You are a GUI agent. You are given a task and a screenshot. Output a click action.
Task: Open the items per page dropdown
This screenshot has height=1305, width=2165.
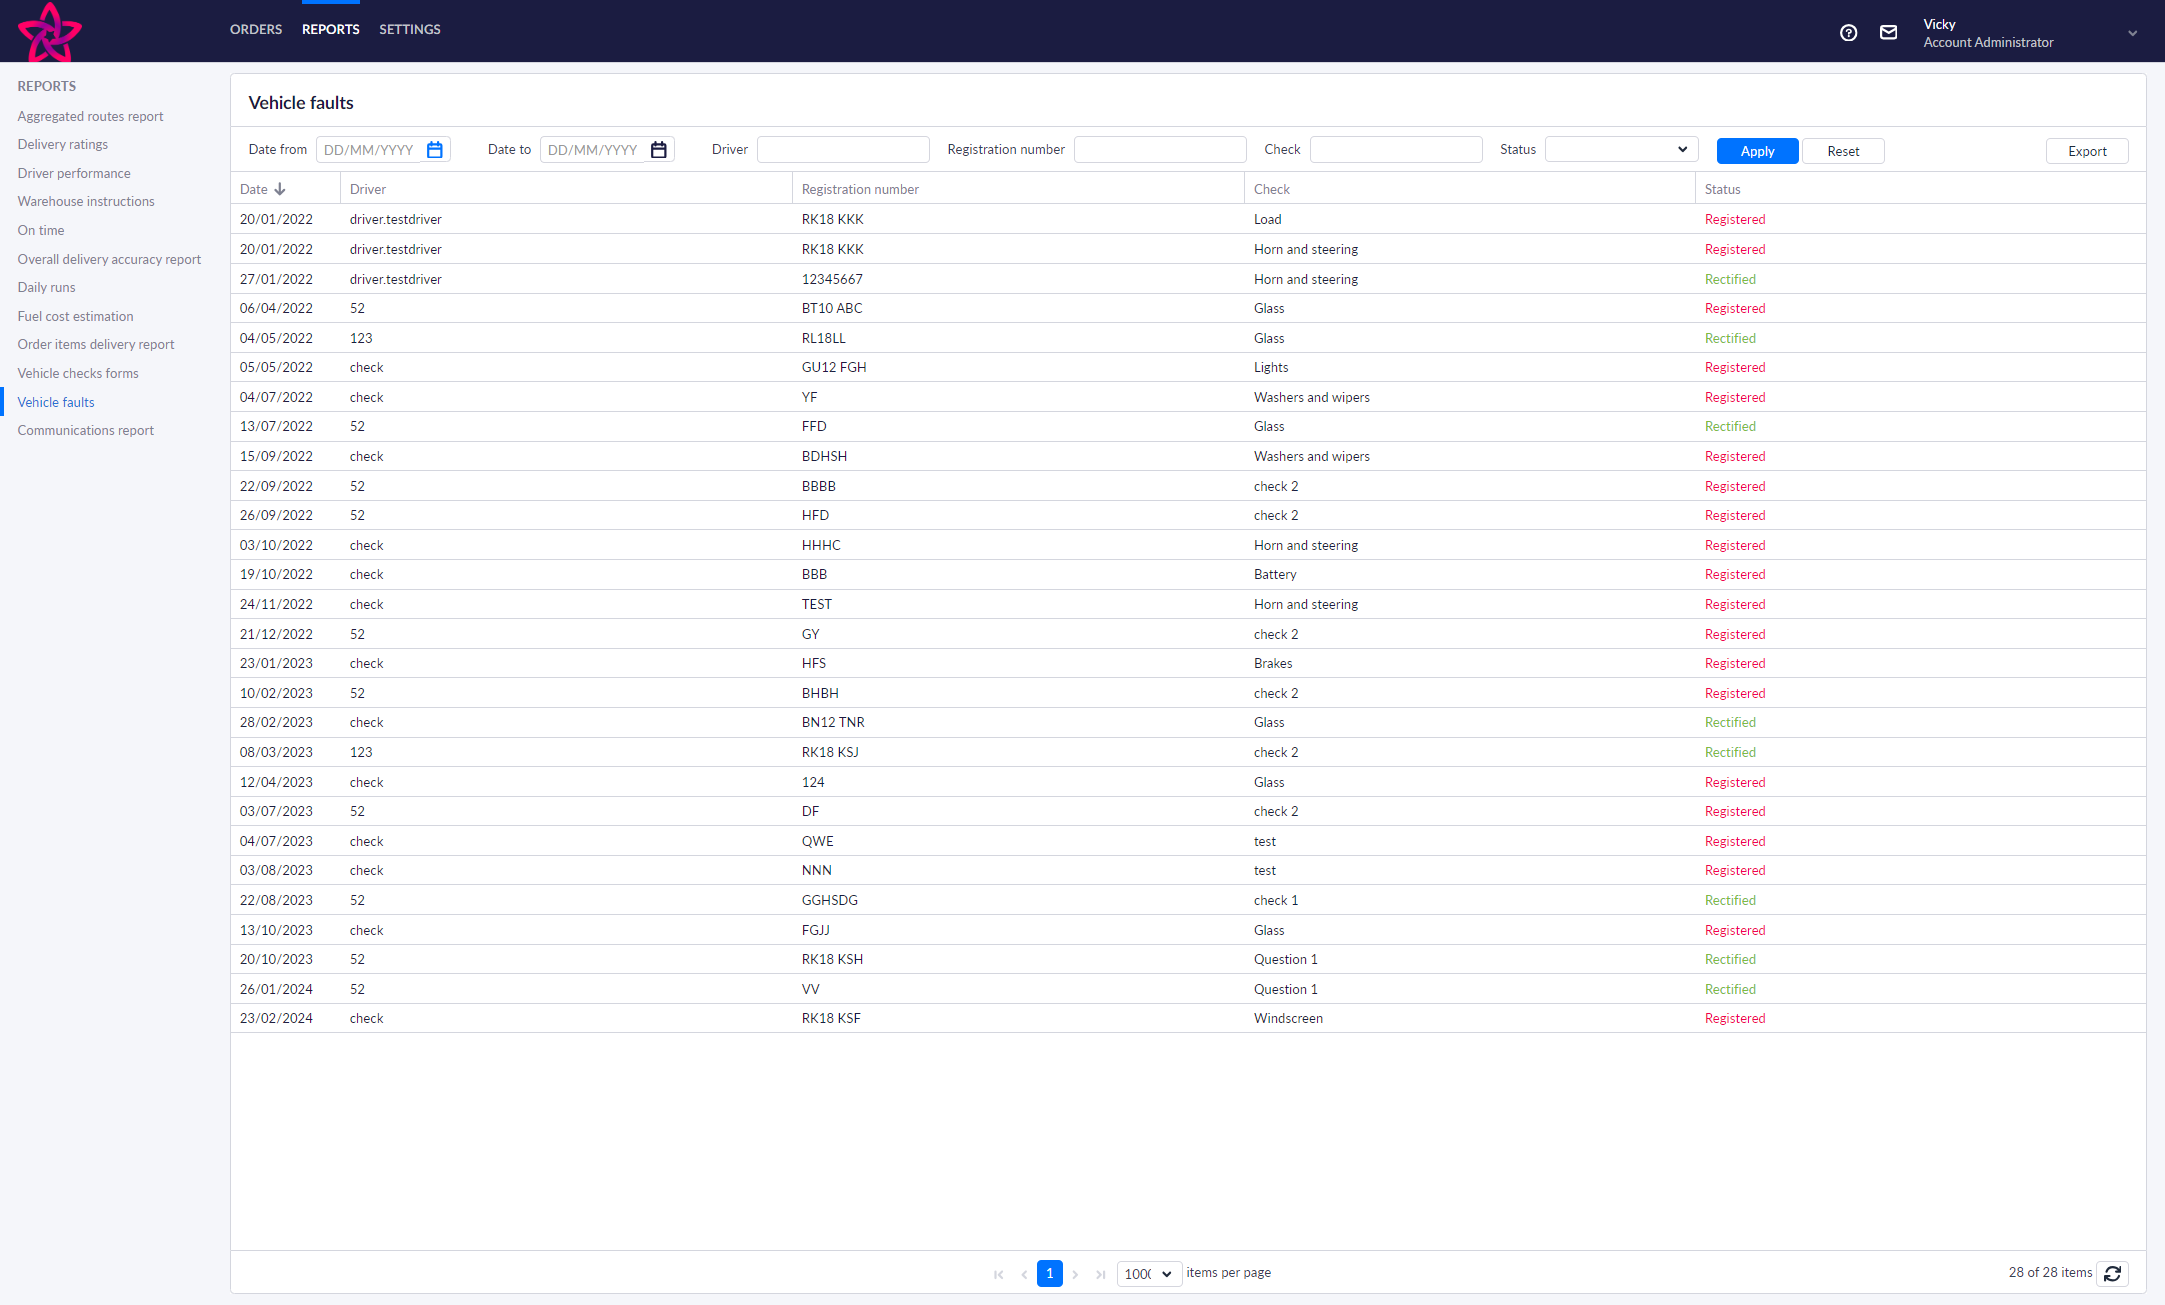coord(1149,1274)
